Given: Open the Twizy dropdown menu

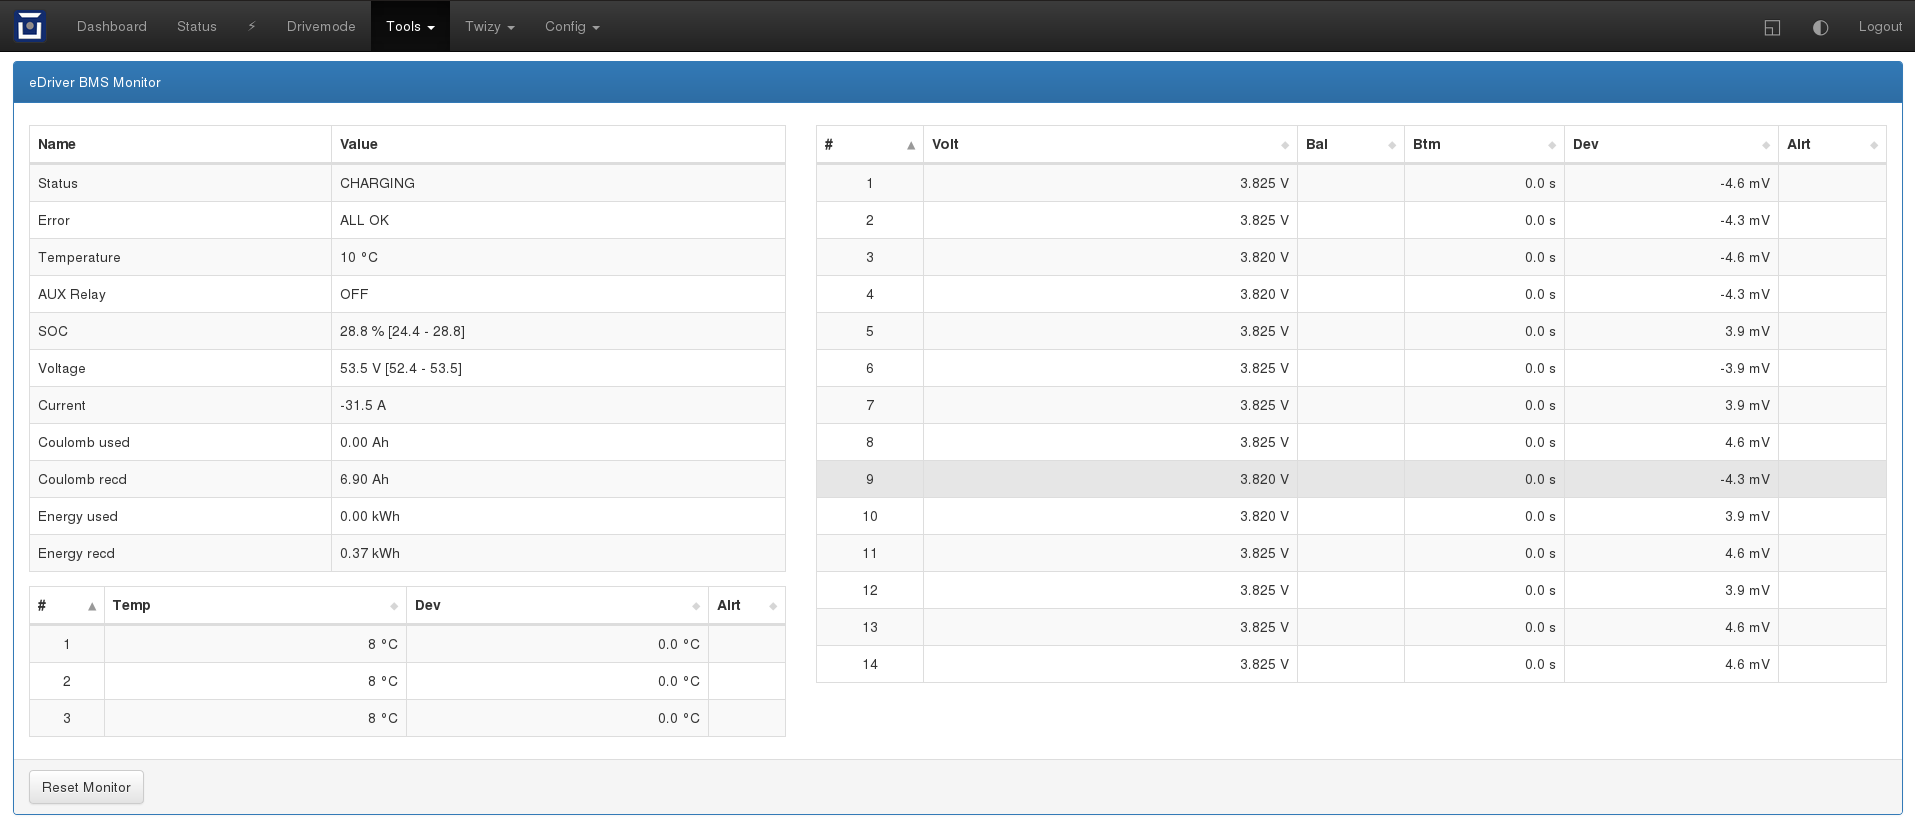Looking at the screenshot, I should pos(489,27).
